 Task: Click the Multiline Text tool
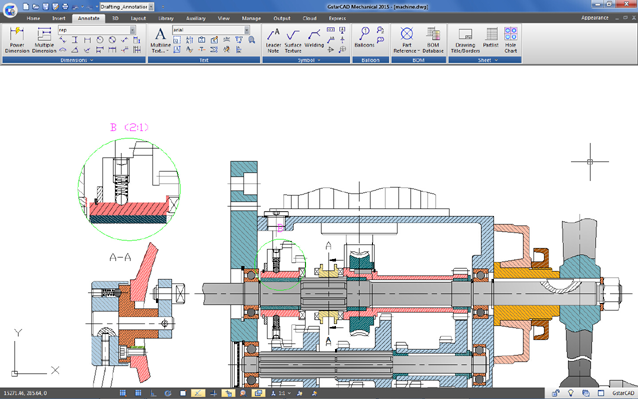[160, 40]
